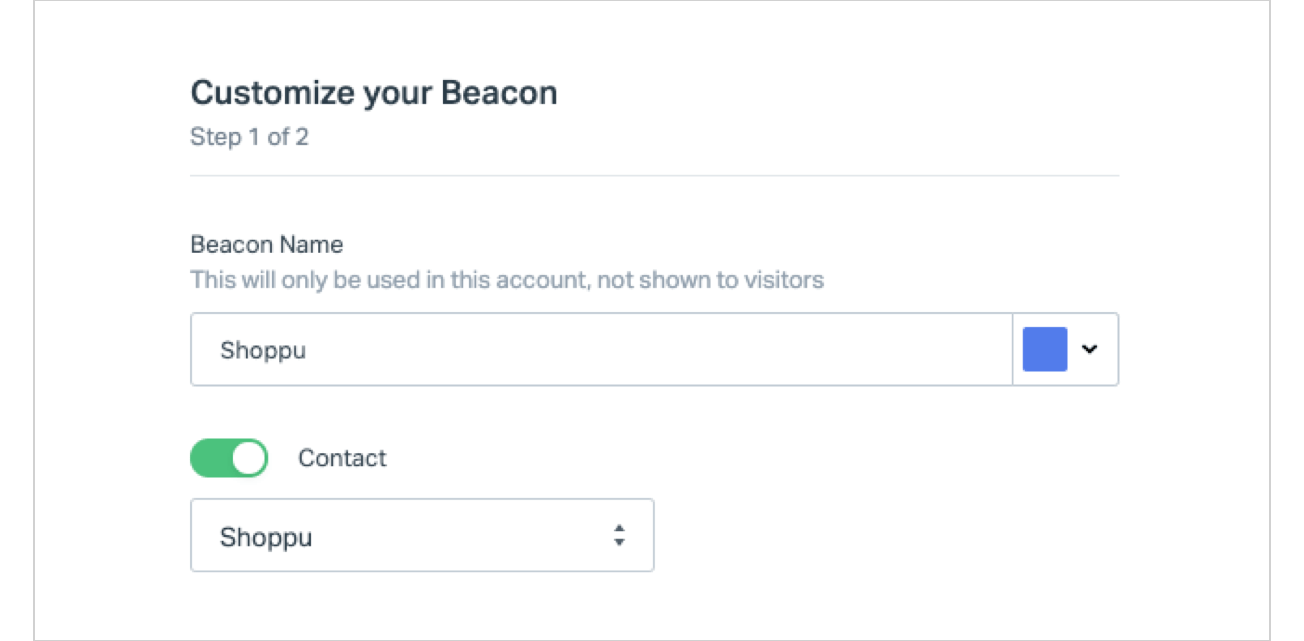This screenshot has height=641, width=1304.
Task: Click the Contact label text
Action: point(342,459)
